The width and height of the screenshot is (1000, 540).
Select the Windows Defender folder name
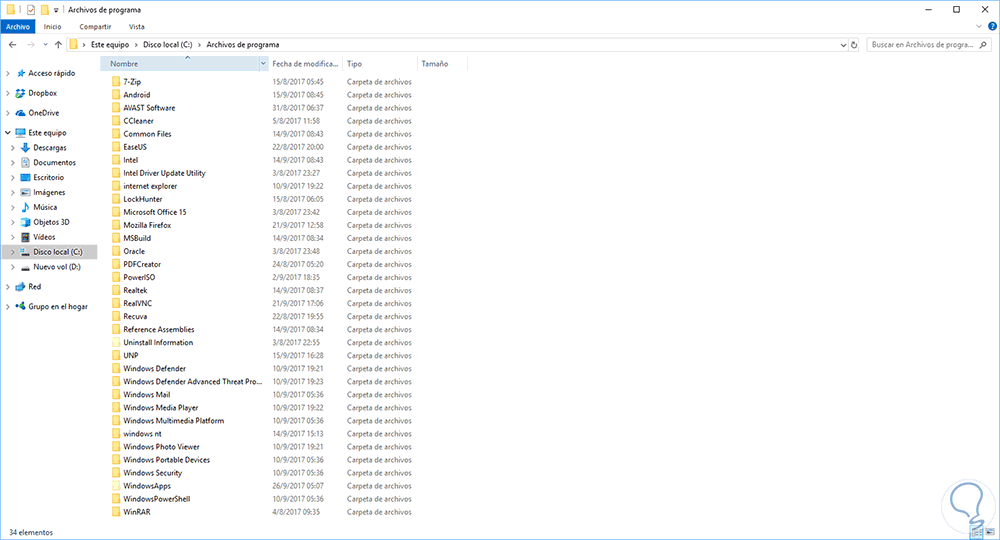coord(154,369)
